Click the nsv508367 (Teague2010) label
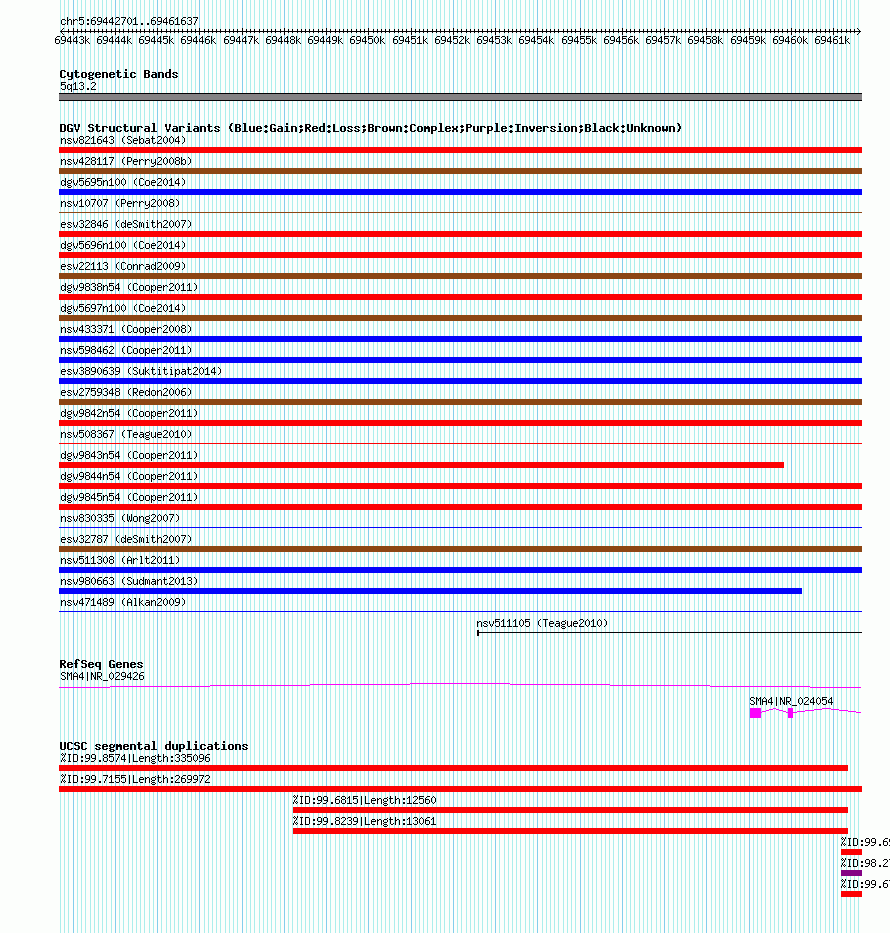The height and width of the screenshot is (933, 890). [x=126, y=434]
